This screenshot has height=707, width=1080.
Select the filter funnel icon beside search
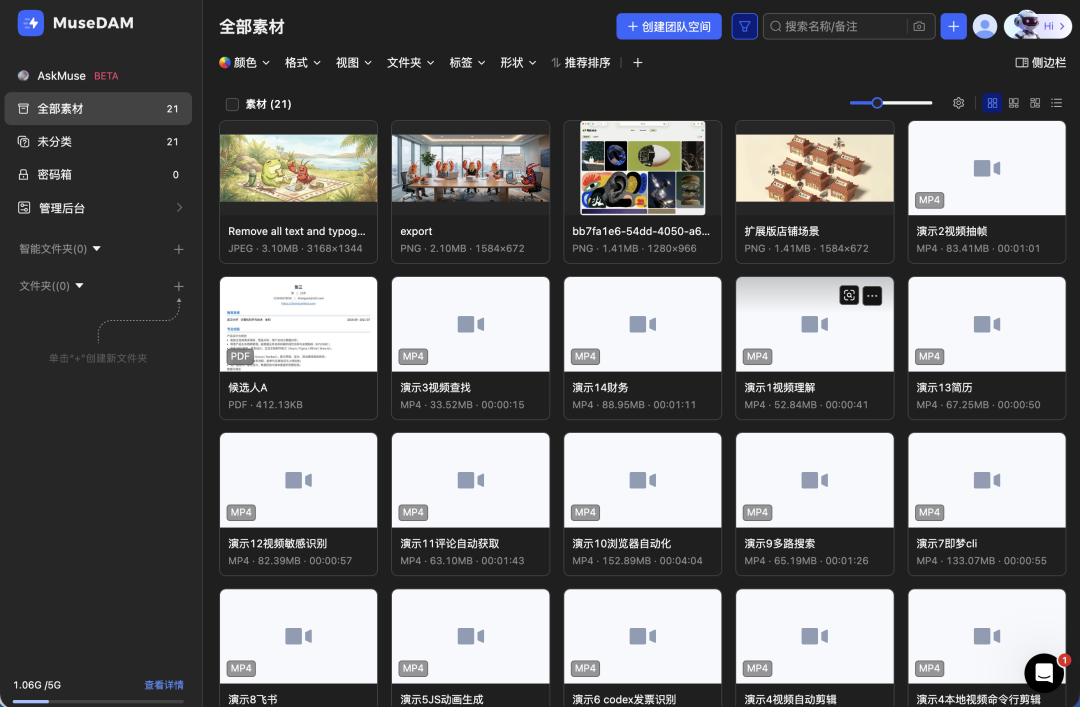coord(744,26)
